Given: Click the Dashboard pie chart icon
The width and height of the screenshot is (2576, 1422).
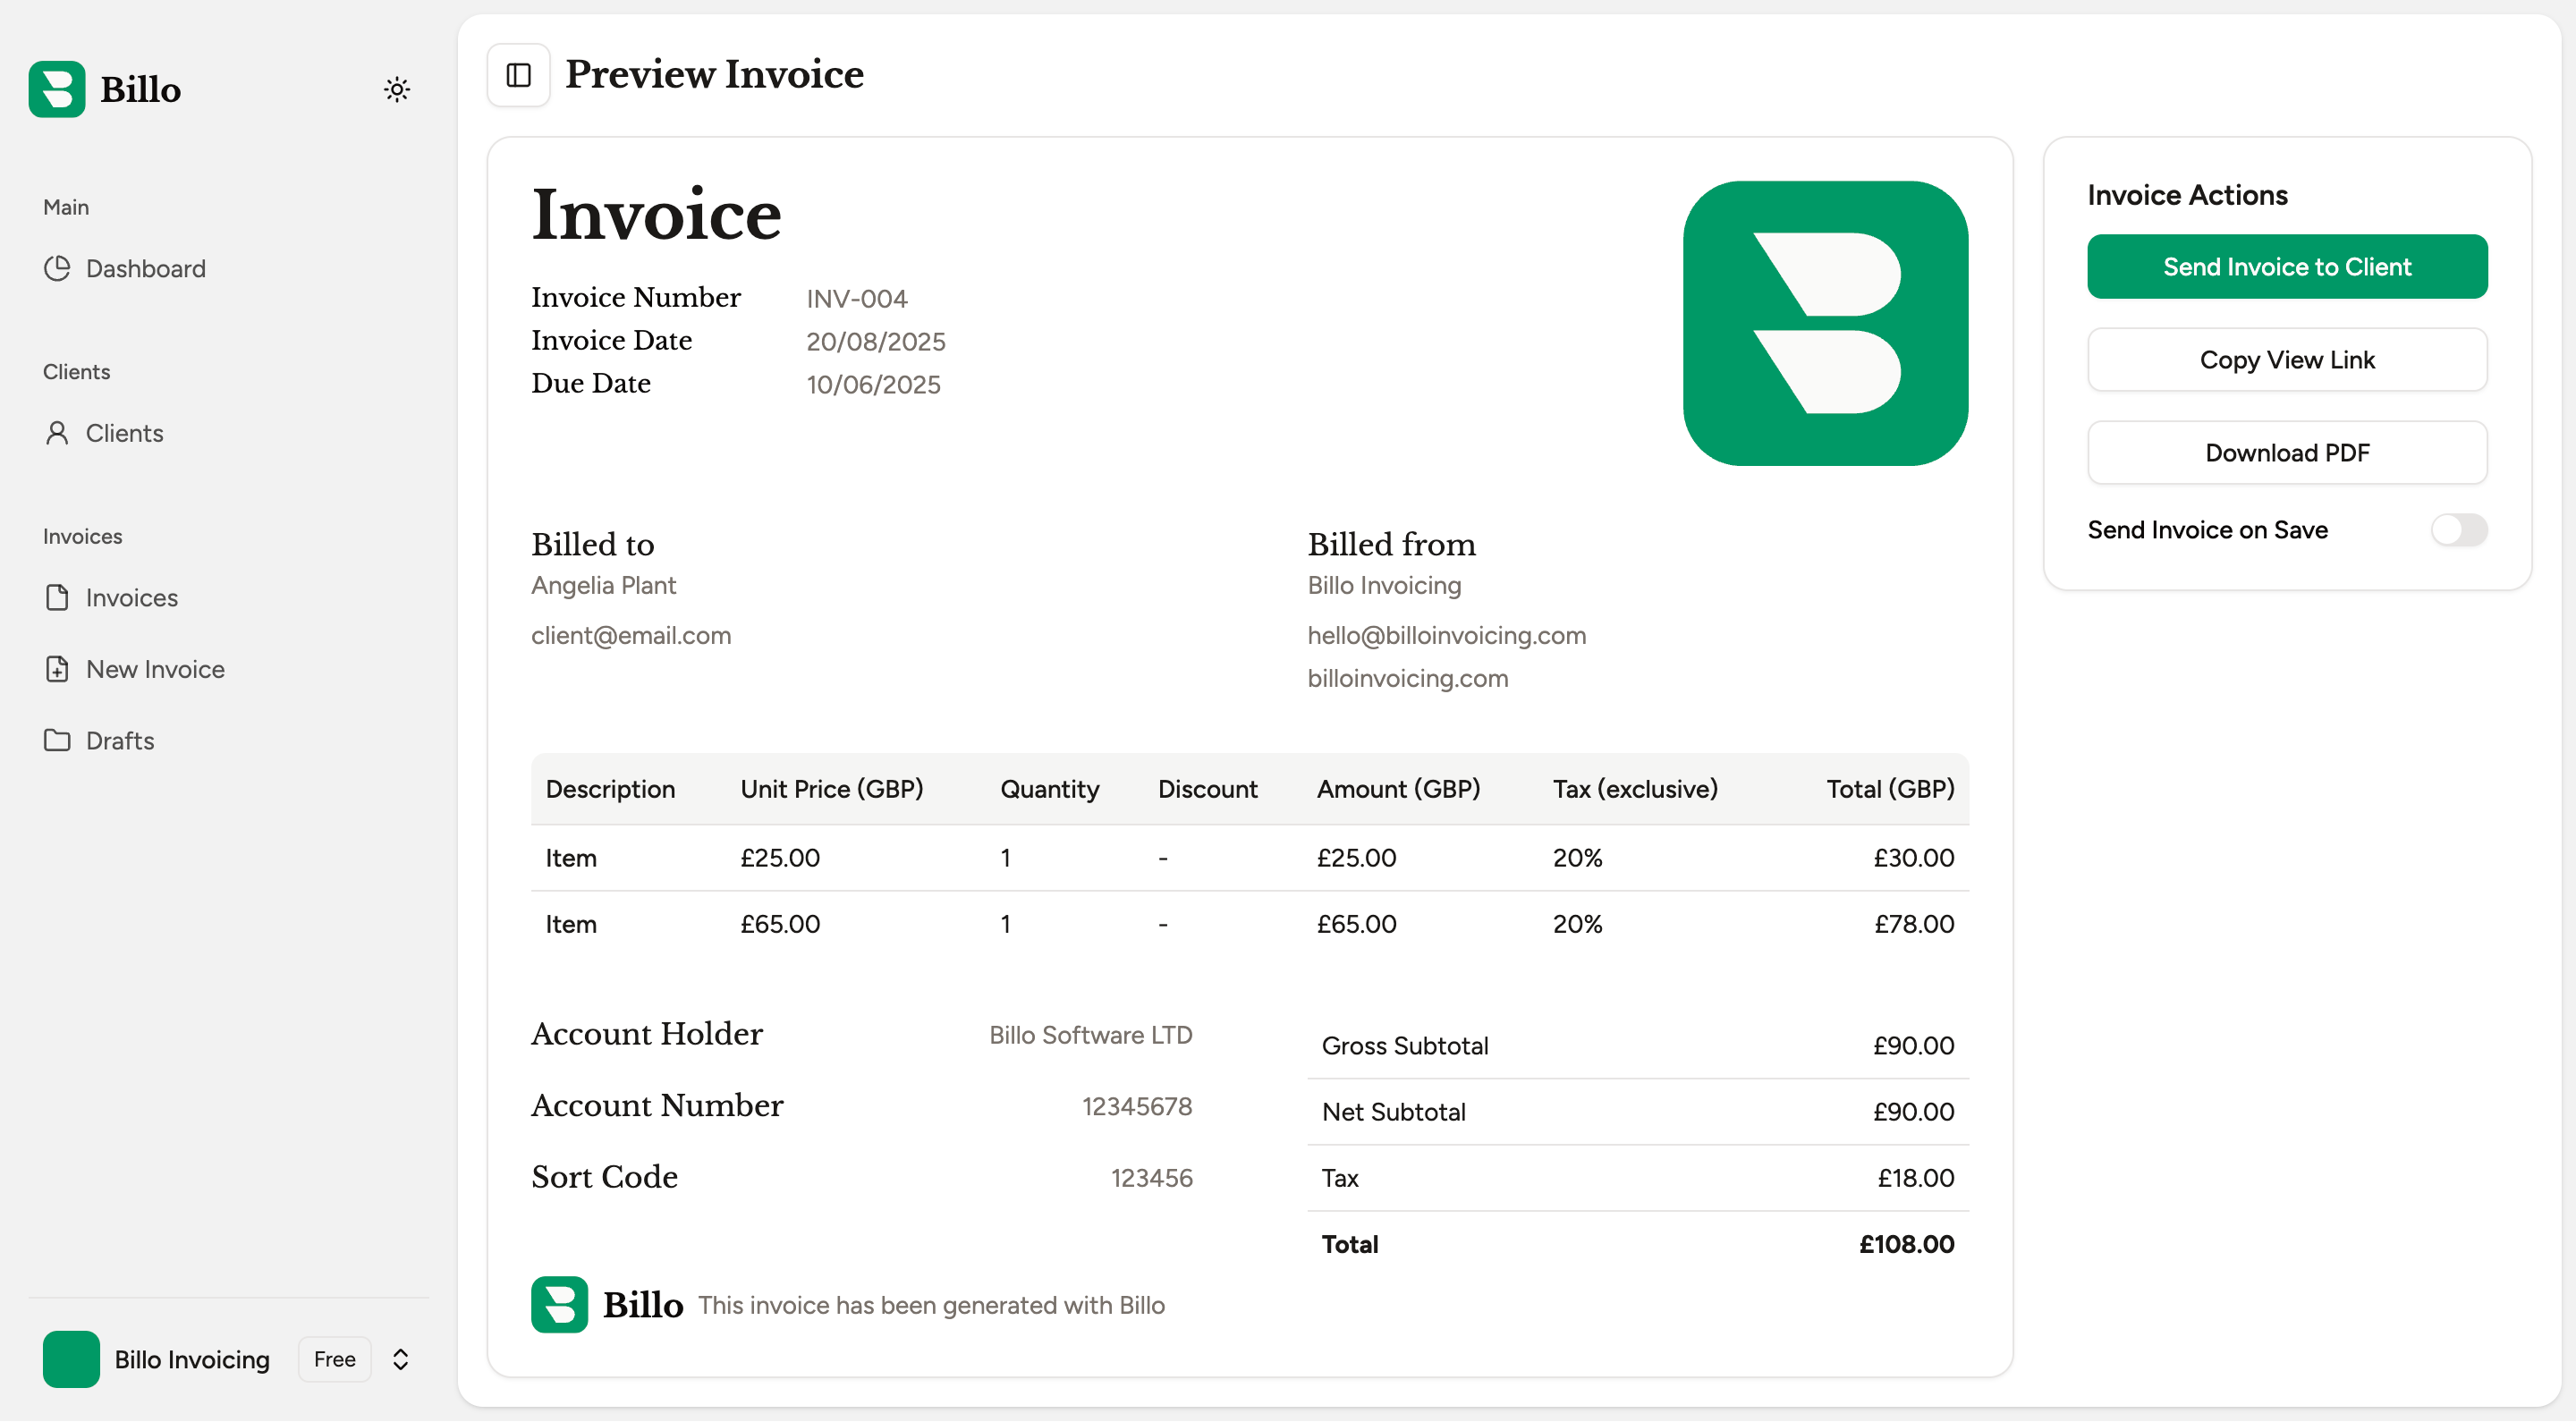Looking at the screenshot, I should pos(57,268).
